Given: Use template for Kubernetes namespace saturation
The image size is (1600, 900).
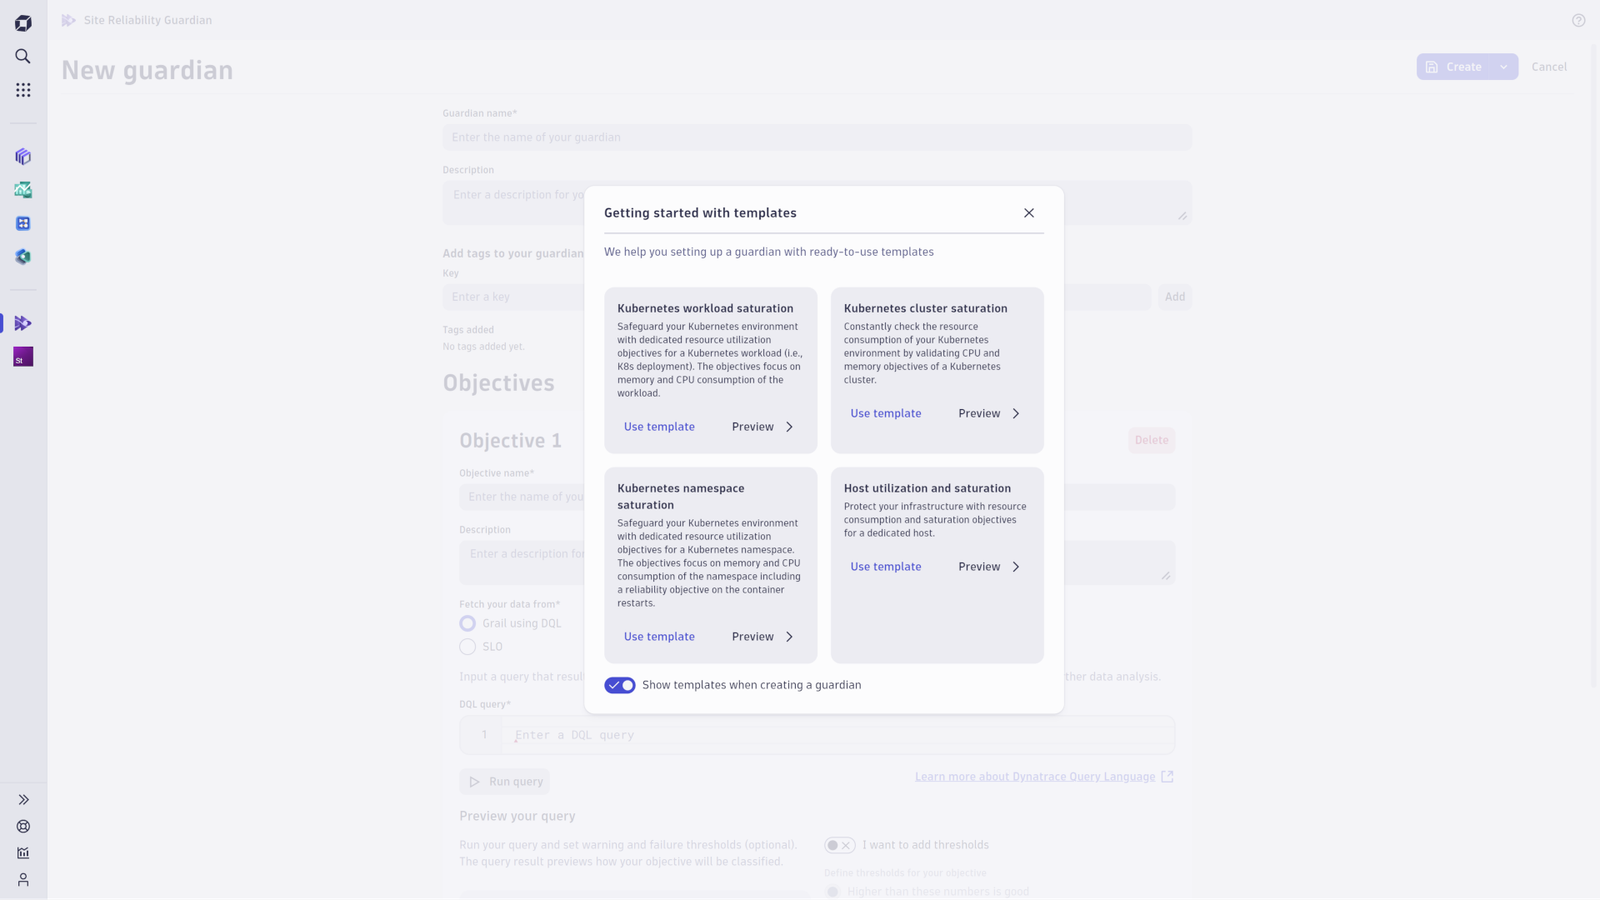Looking at the screenshot, I should tap(659, 637).
